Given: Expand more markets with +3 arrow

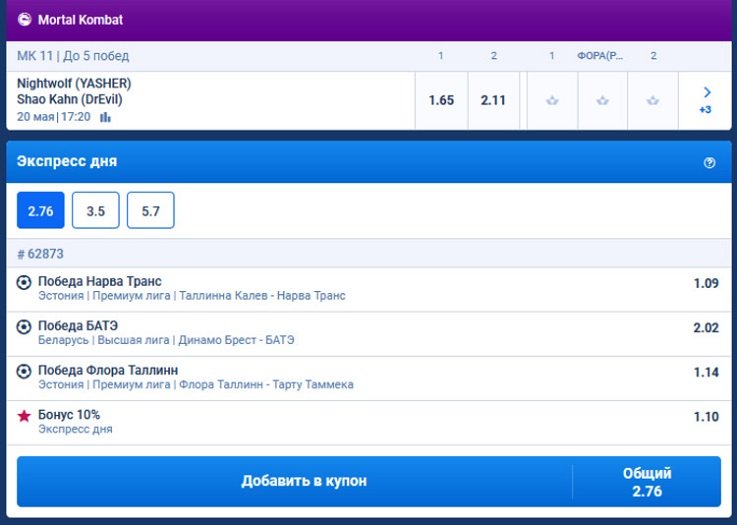Looking at the screenshot, I should [x=706, y=101].
